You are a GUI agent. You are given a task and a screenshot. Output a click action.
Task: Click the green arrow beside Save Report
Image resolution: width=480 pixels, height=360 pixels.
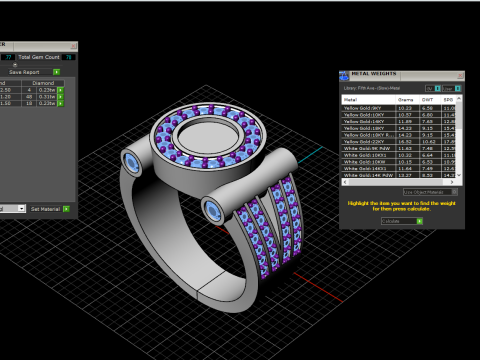[57, 72]
